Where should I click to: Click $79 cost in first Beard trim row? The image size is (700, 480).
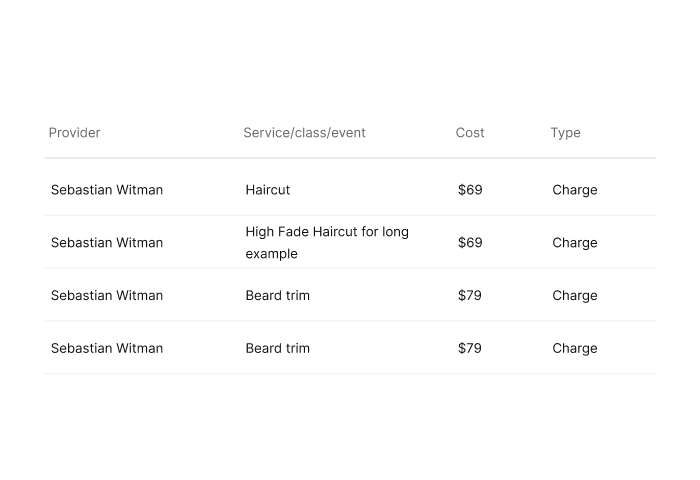click(x=470, y=295)
